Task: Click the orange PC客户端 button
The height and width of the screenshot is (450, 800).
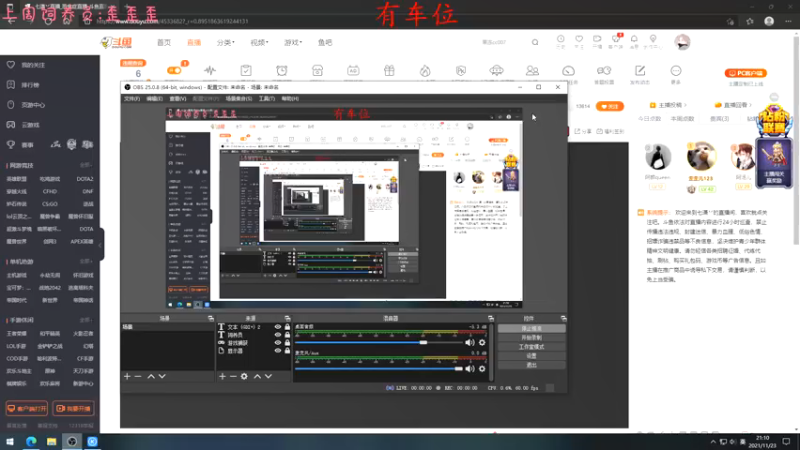Action: [x=746, y=73]
